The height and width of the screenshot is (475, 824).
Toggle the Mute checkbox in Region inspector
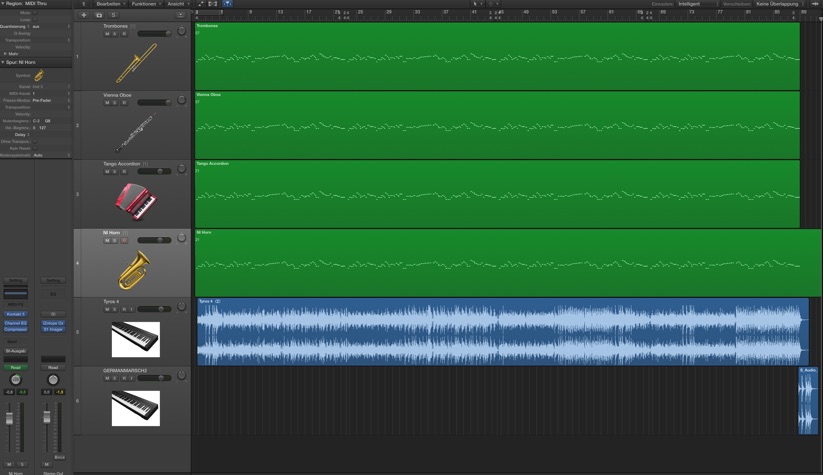click(x=35, y=13)
